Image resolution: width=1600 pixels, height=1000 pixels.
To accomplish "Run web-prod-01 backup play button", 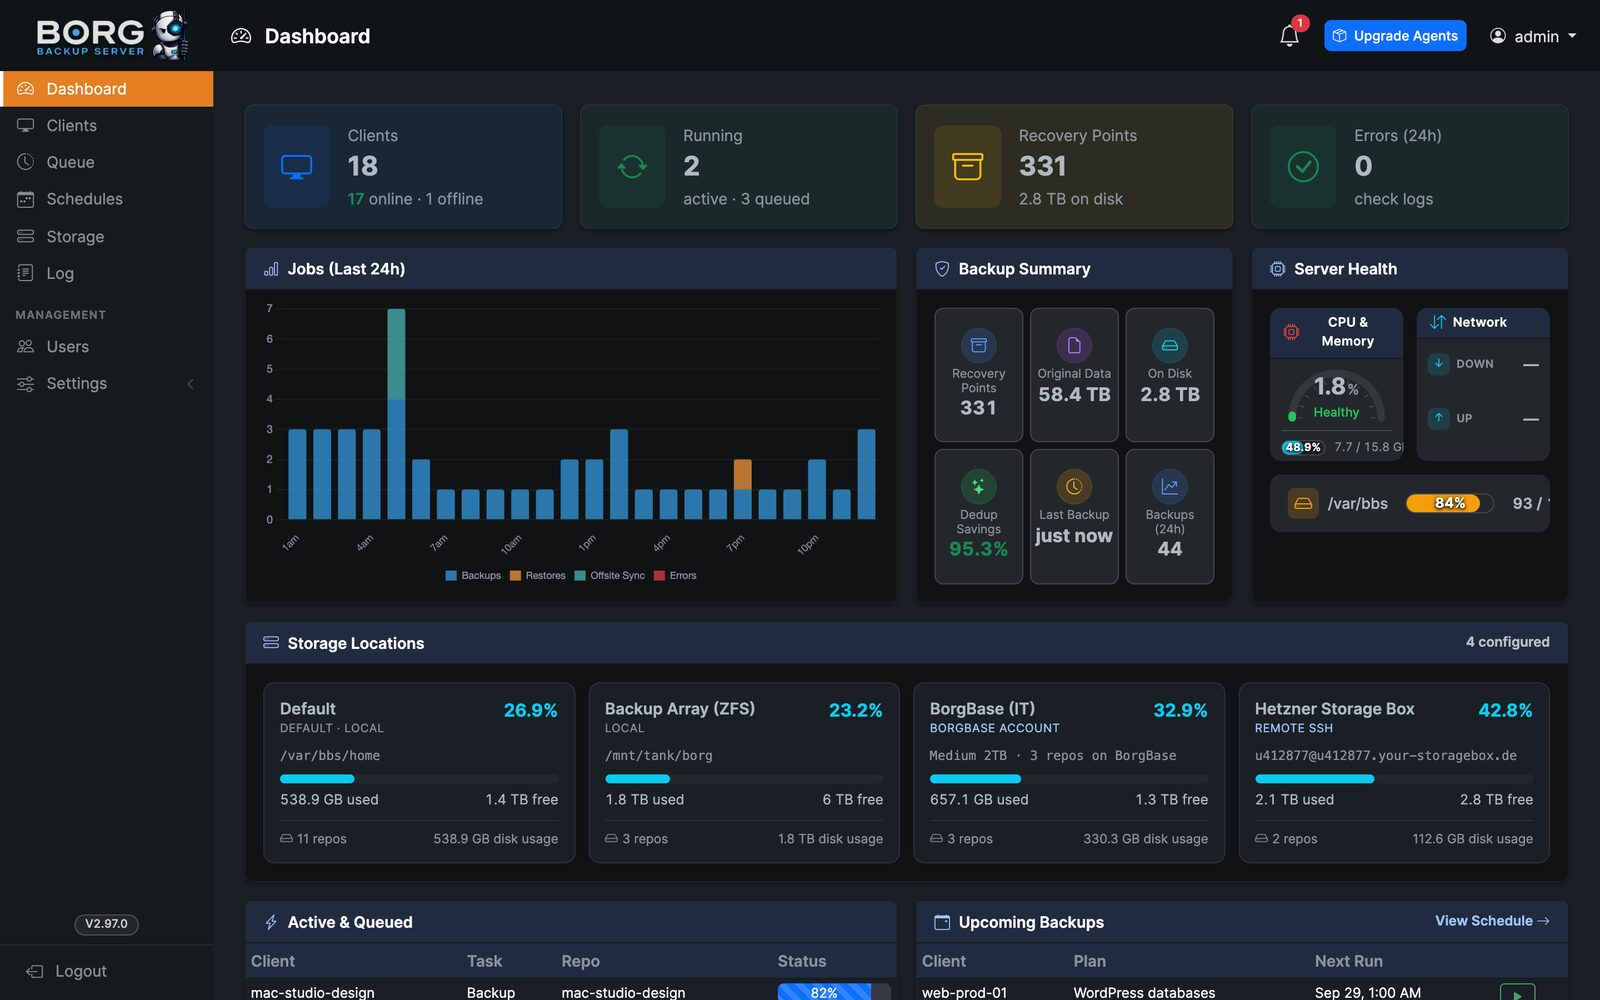I will tap(1517, 993).
